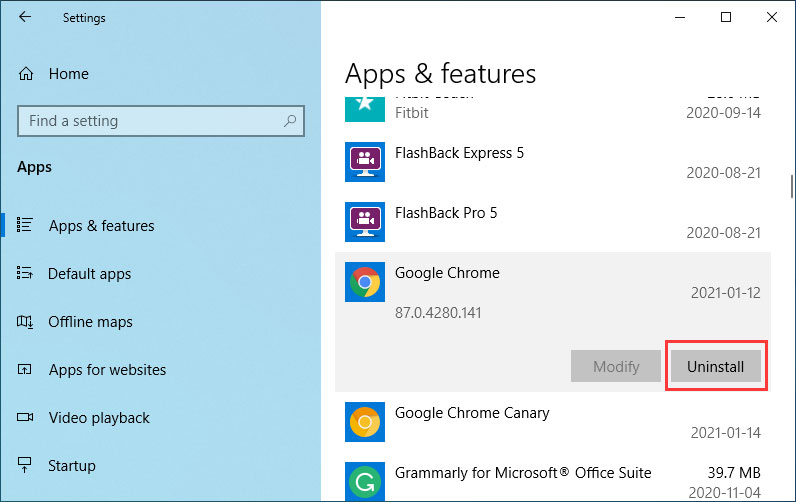Select FlashBack Pro 5 entry name
Viewport: 796px width, 502px height.
click(446, 213)
